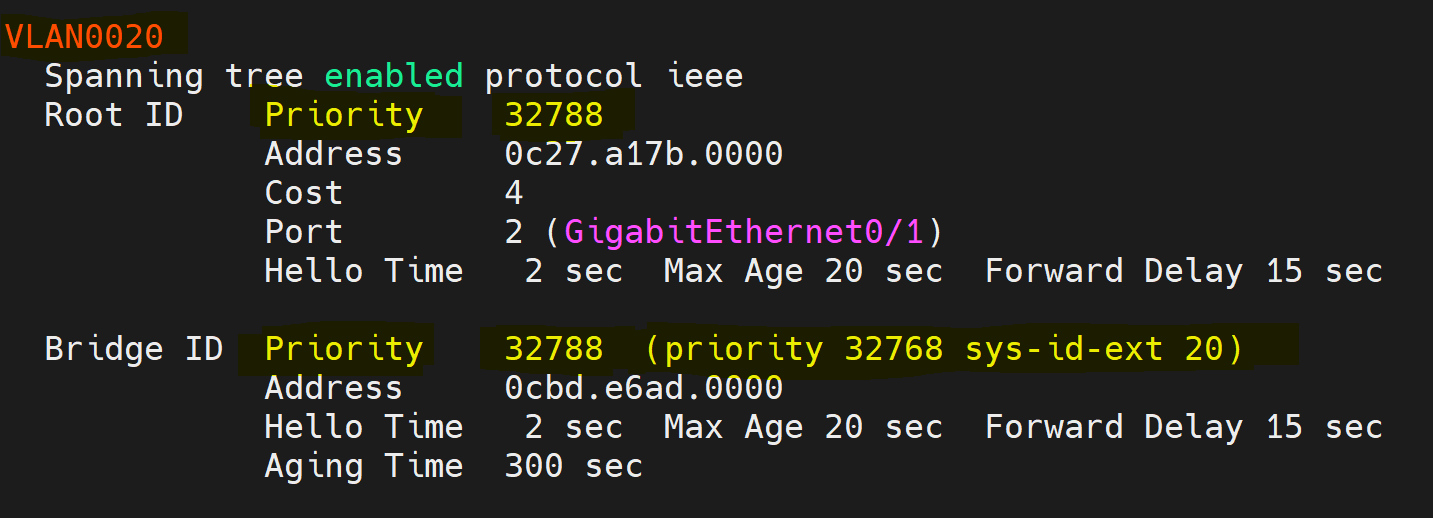Click the Root ID label
This screenshot has width=1433, height=518.
click(x=114, y=115)
